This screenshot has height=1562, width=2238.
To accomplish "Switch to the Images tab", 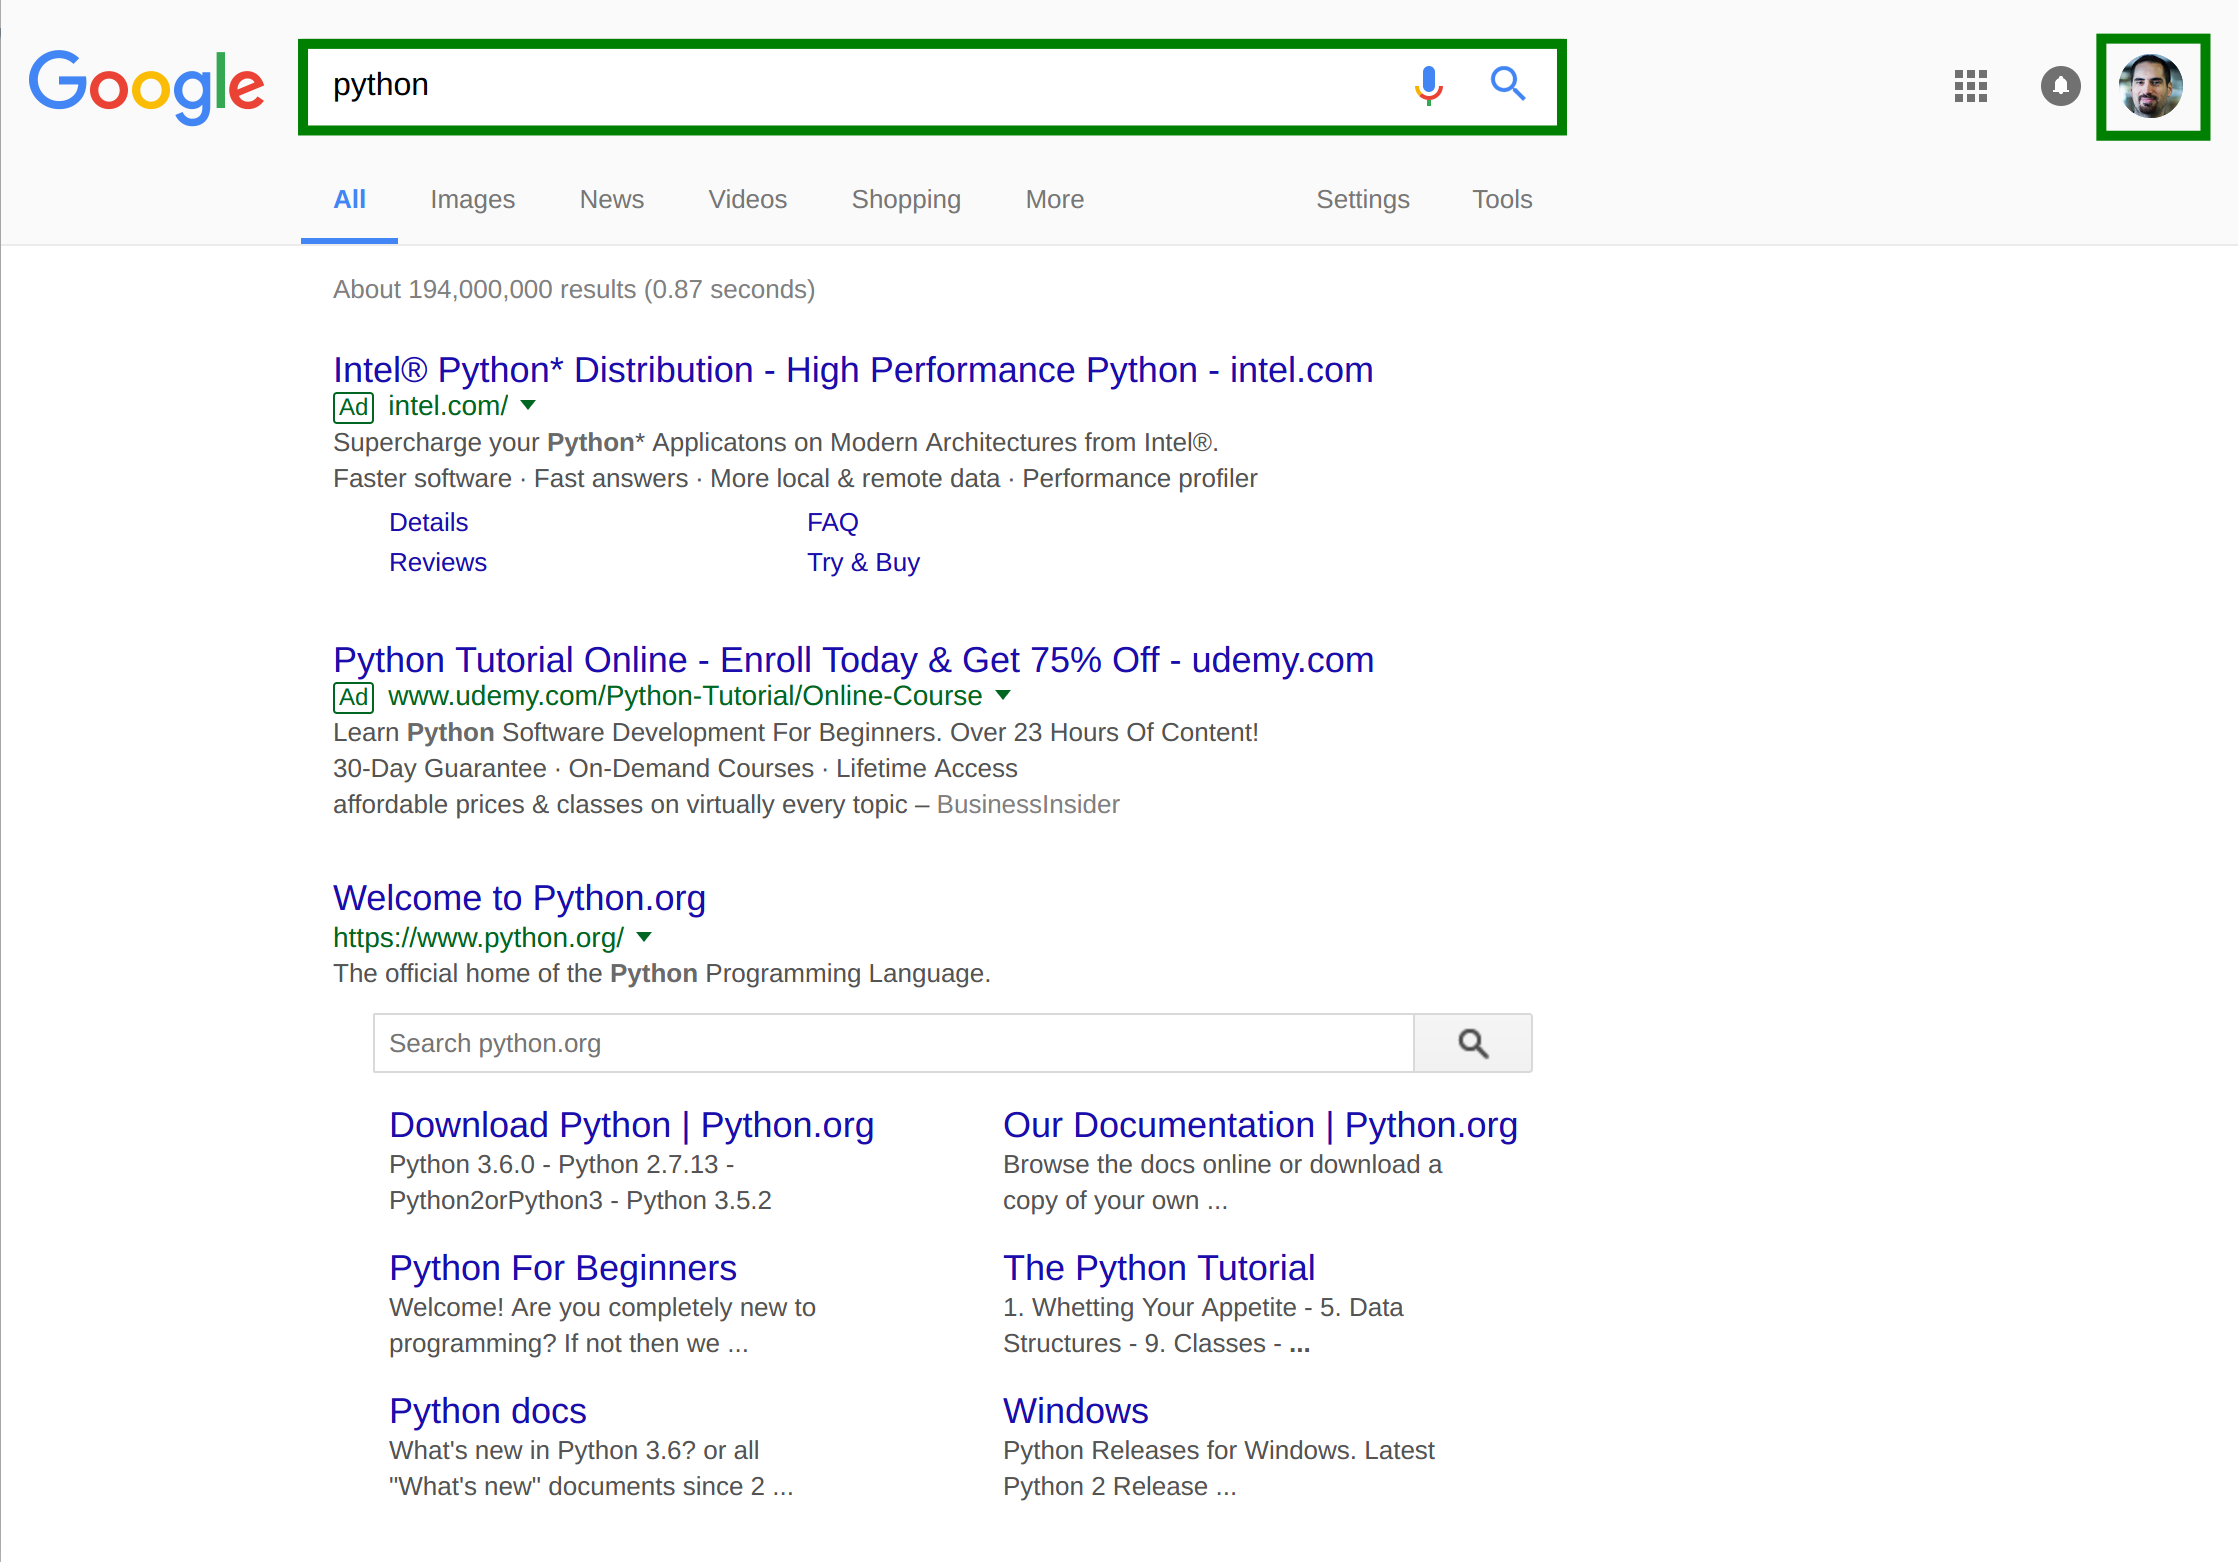I will tap(472, 200).
